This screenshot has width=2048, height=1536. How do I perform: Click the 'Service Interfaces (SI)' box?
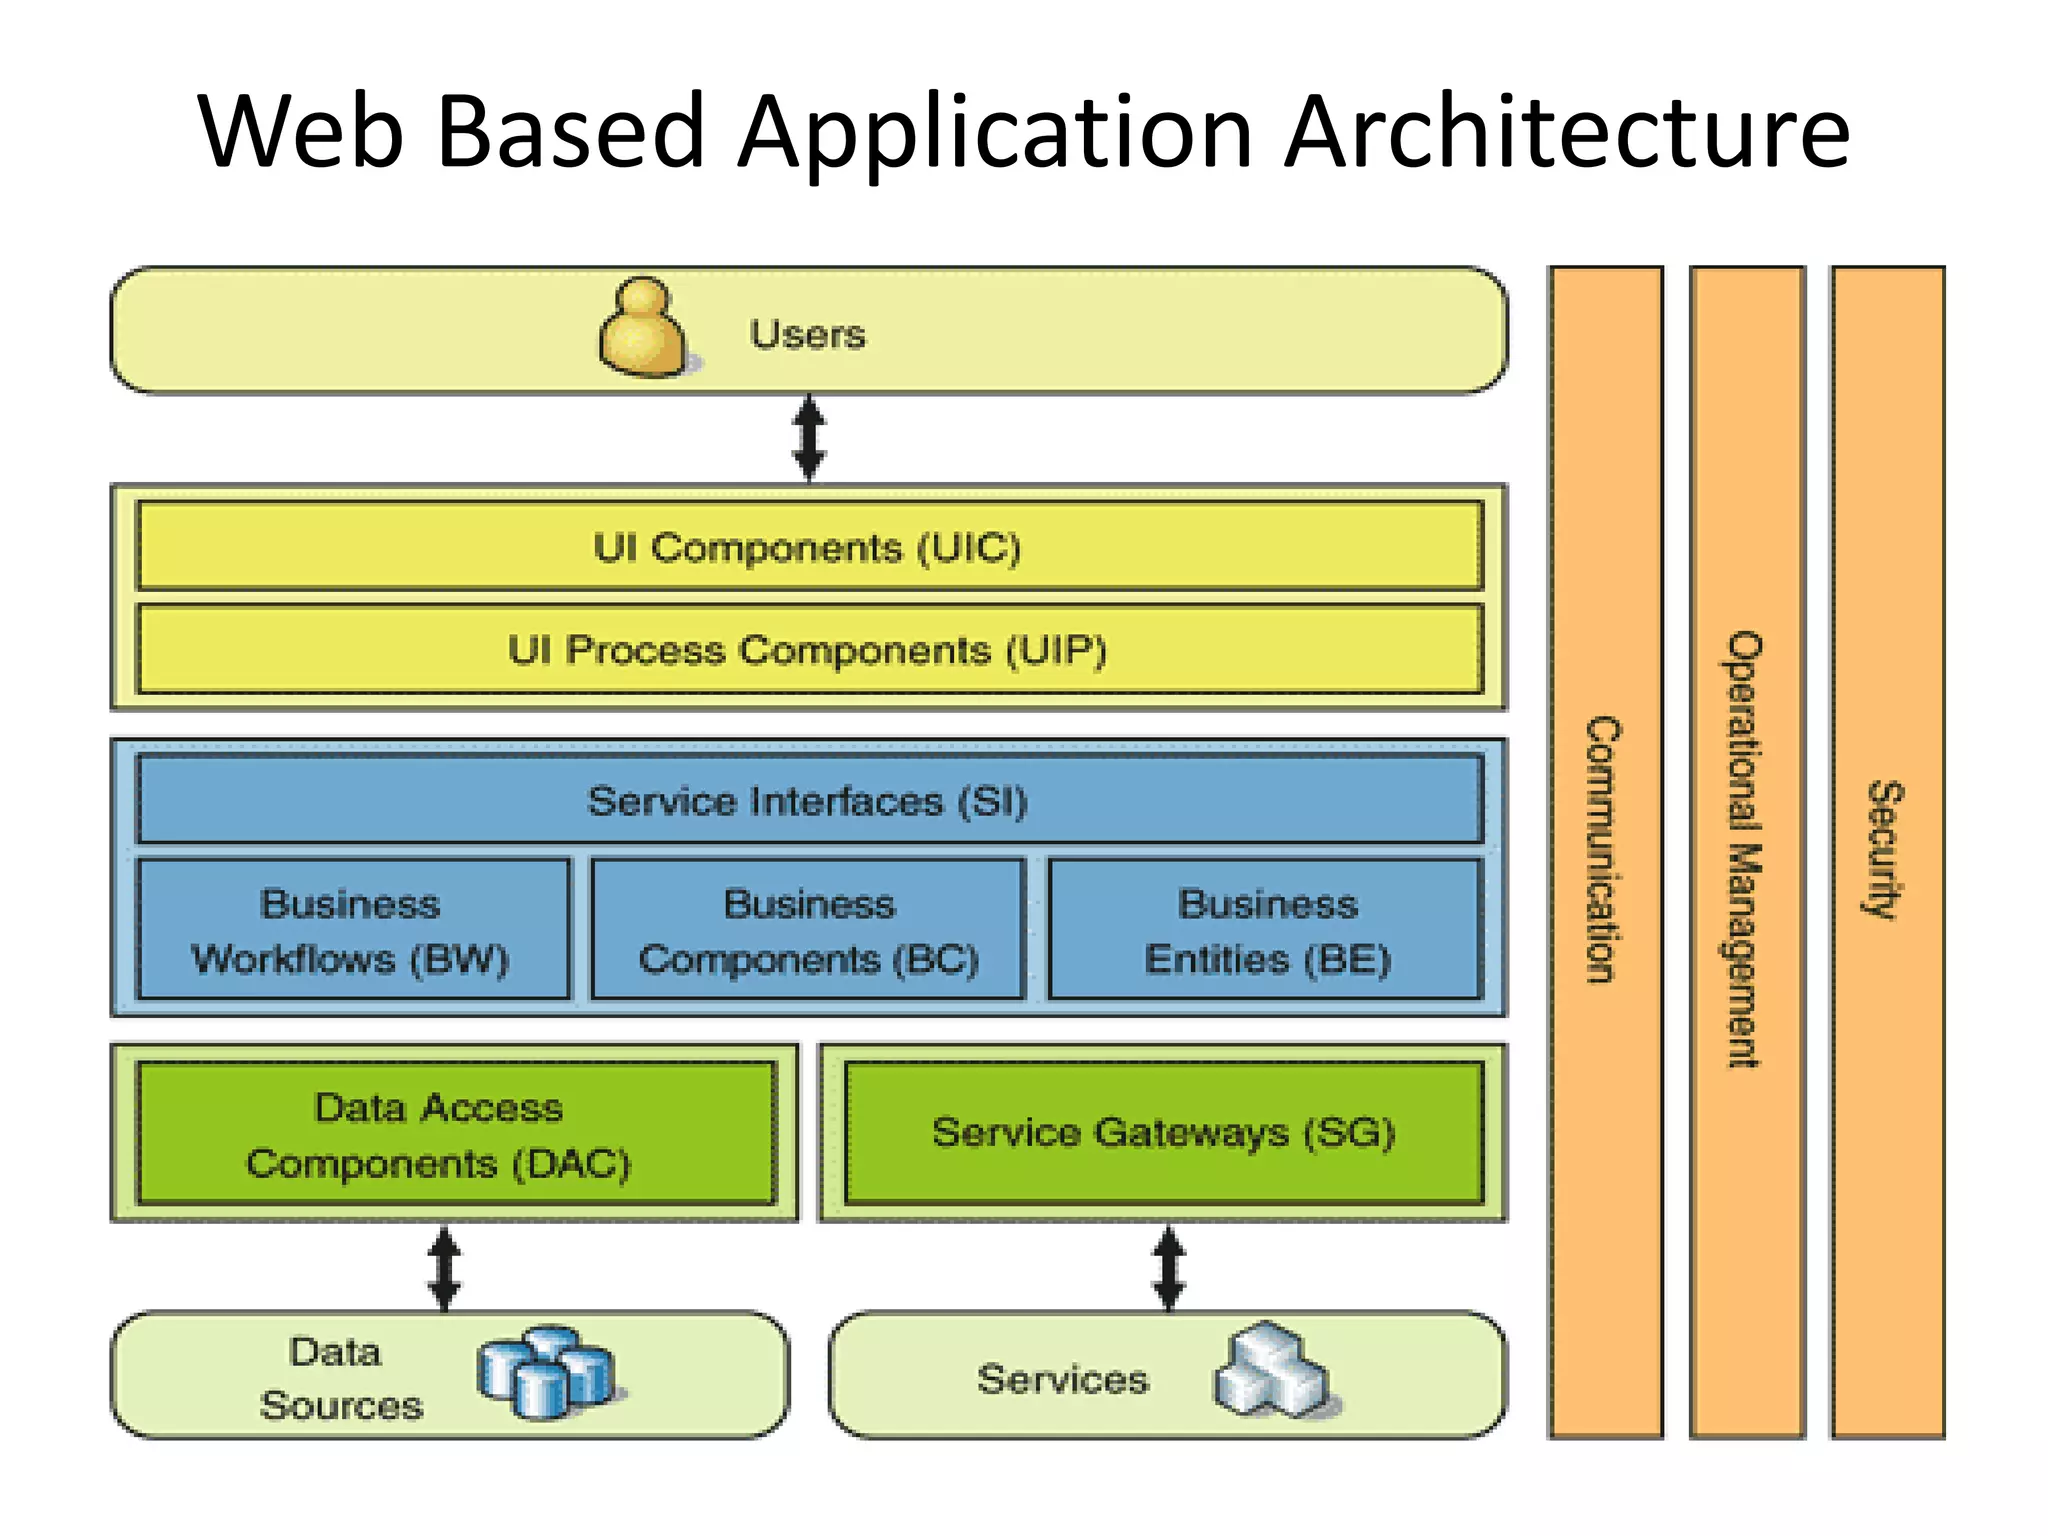click(810, 800)
